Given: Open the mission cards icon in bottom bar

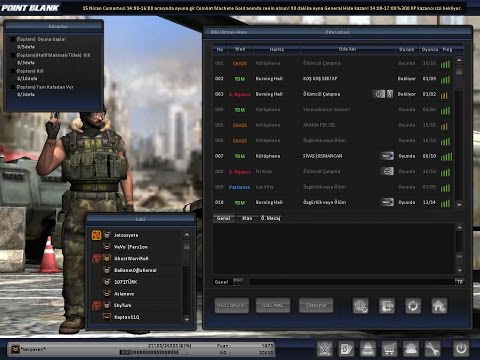Looking at the screenshot, I should tap(346, 349).
